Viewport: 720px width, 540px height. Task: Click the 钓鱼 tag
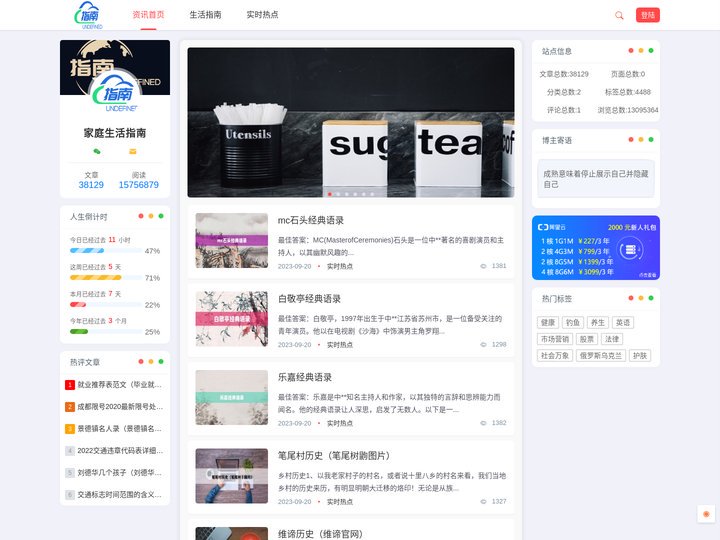tap(573, 323)
